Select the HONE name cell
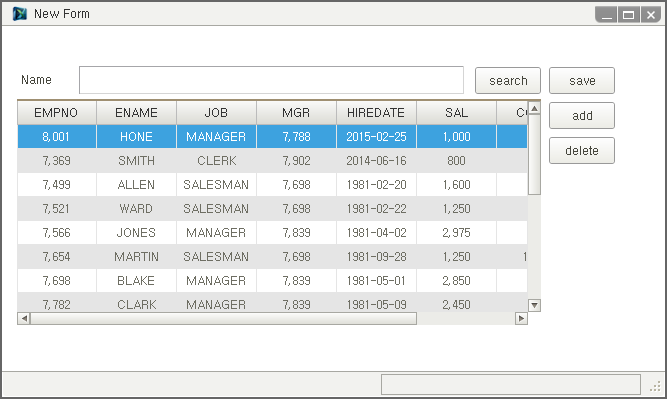The width and height of the screenshot is (667, 399). 137,137
